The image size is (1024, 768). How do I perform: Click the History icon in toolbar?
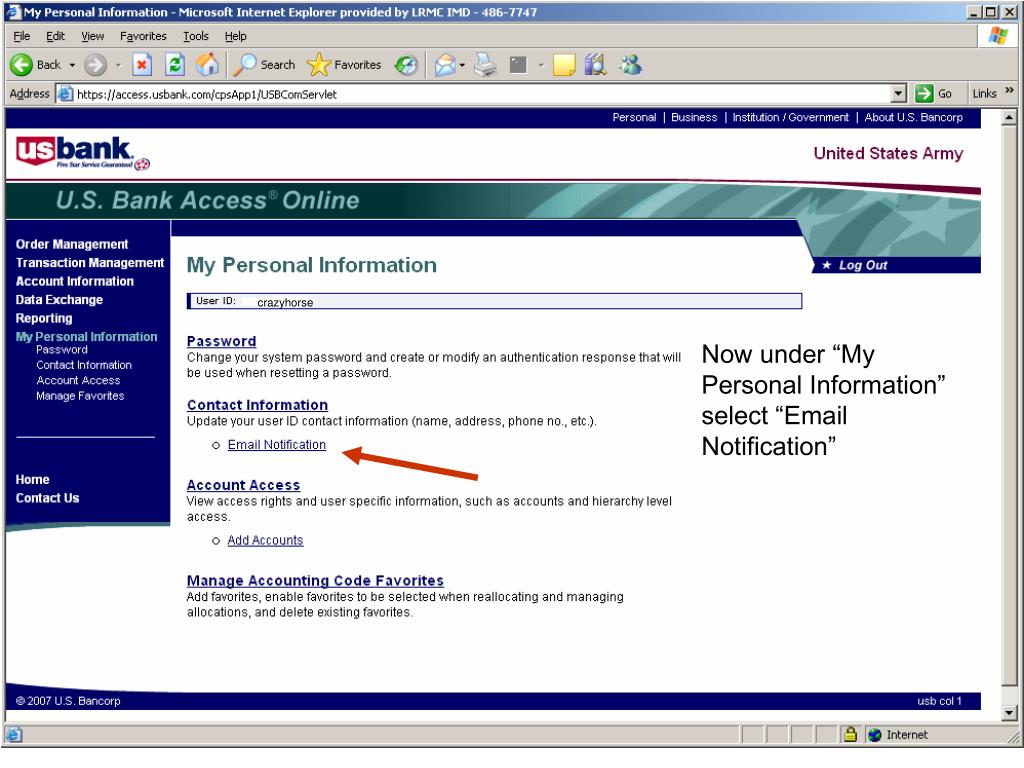[406, 65]
